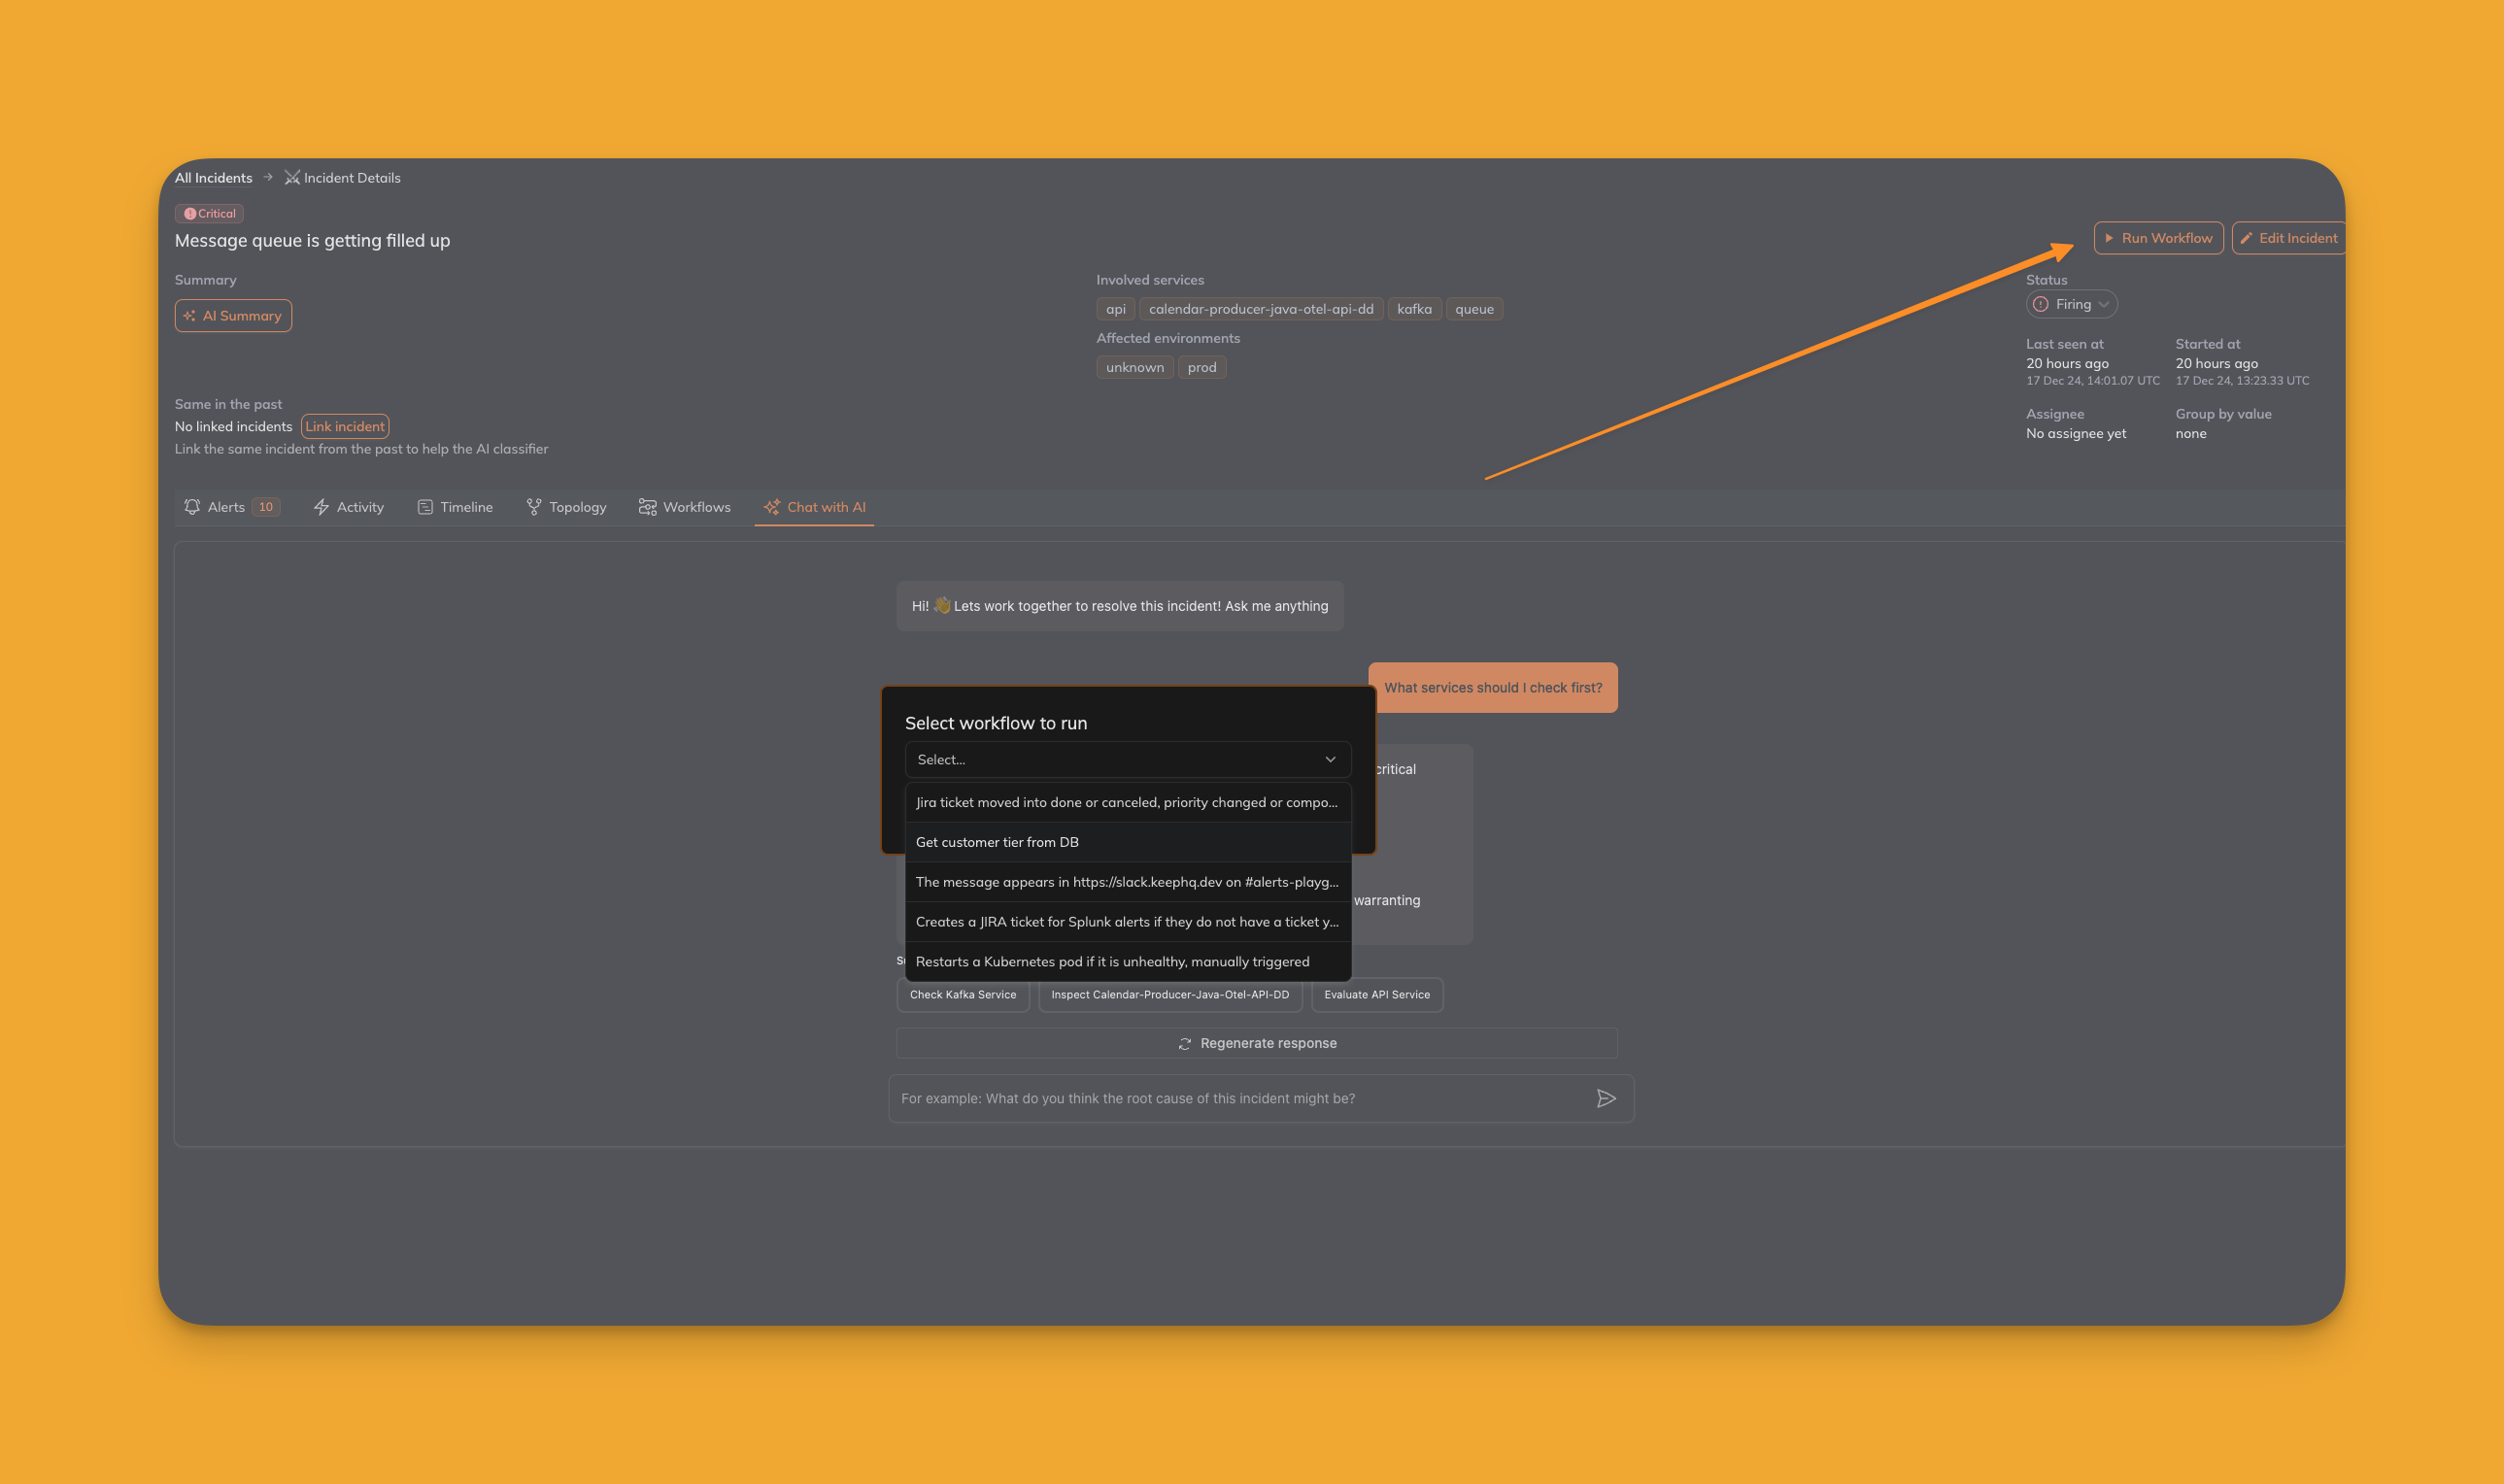Viewport: 2504px width, 1484px height.
Task: Click the Edit Incident button
Action: coord(2288,238)
